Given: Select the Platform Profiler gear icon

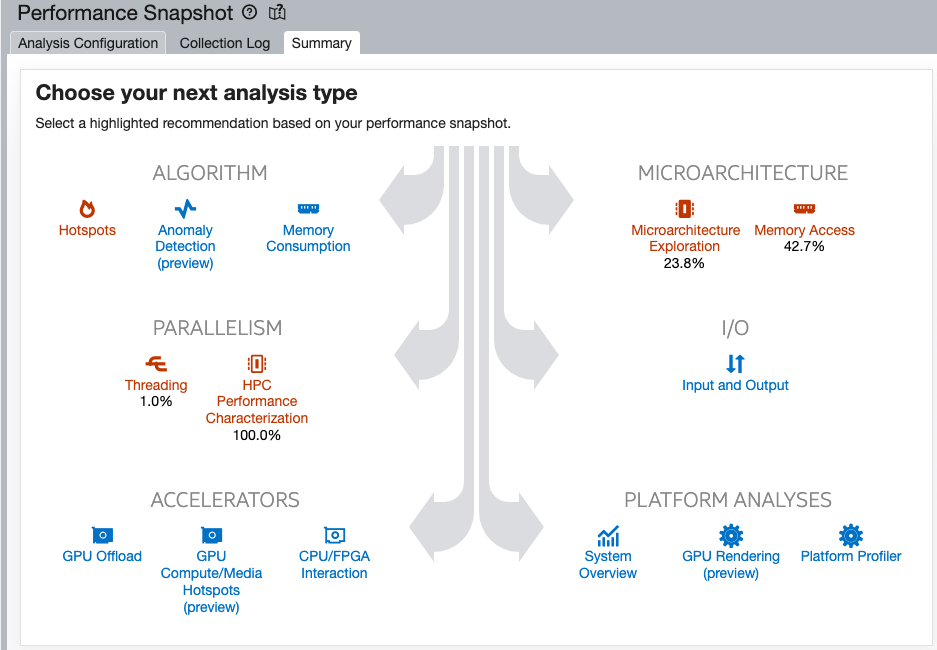Looking at the screenshot, I should [x=851, y=535].
